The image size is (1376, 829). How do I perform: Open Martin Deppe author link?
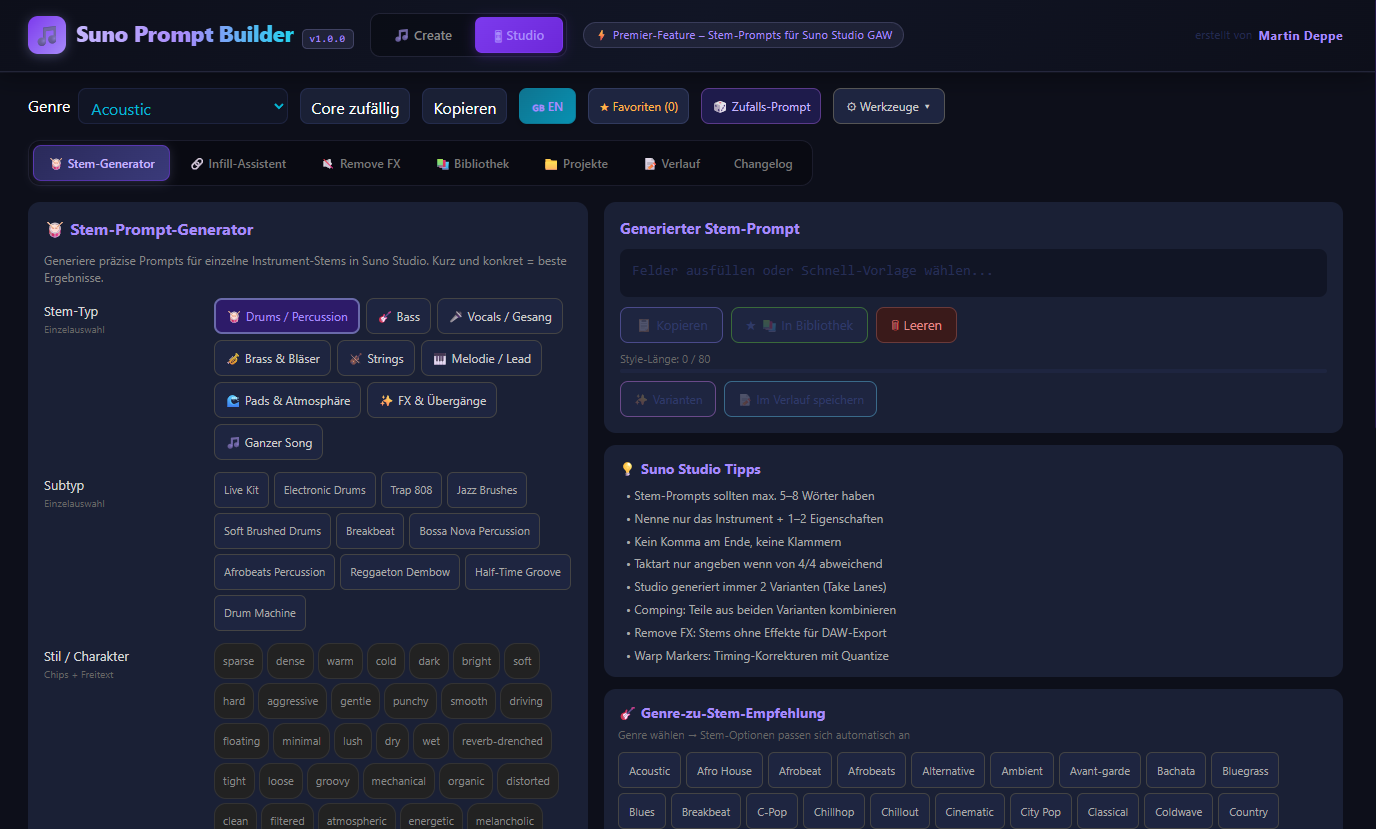(1300, 35)
